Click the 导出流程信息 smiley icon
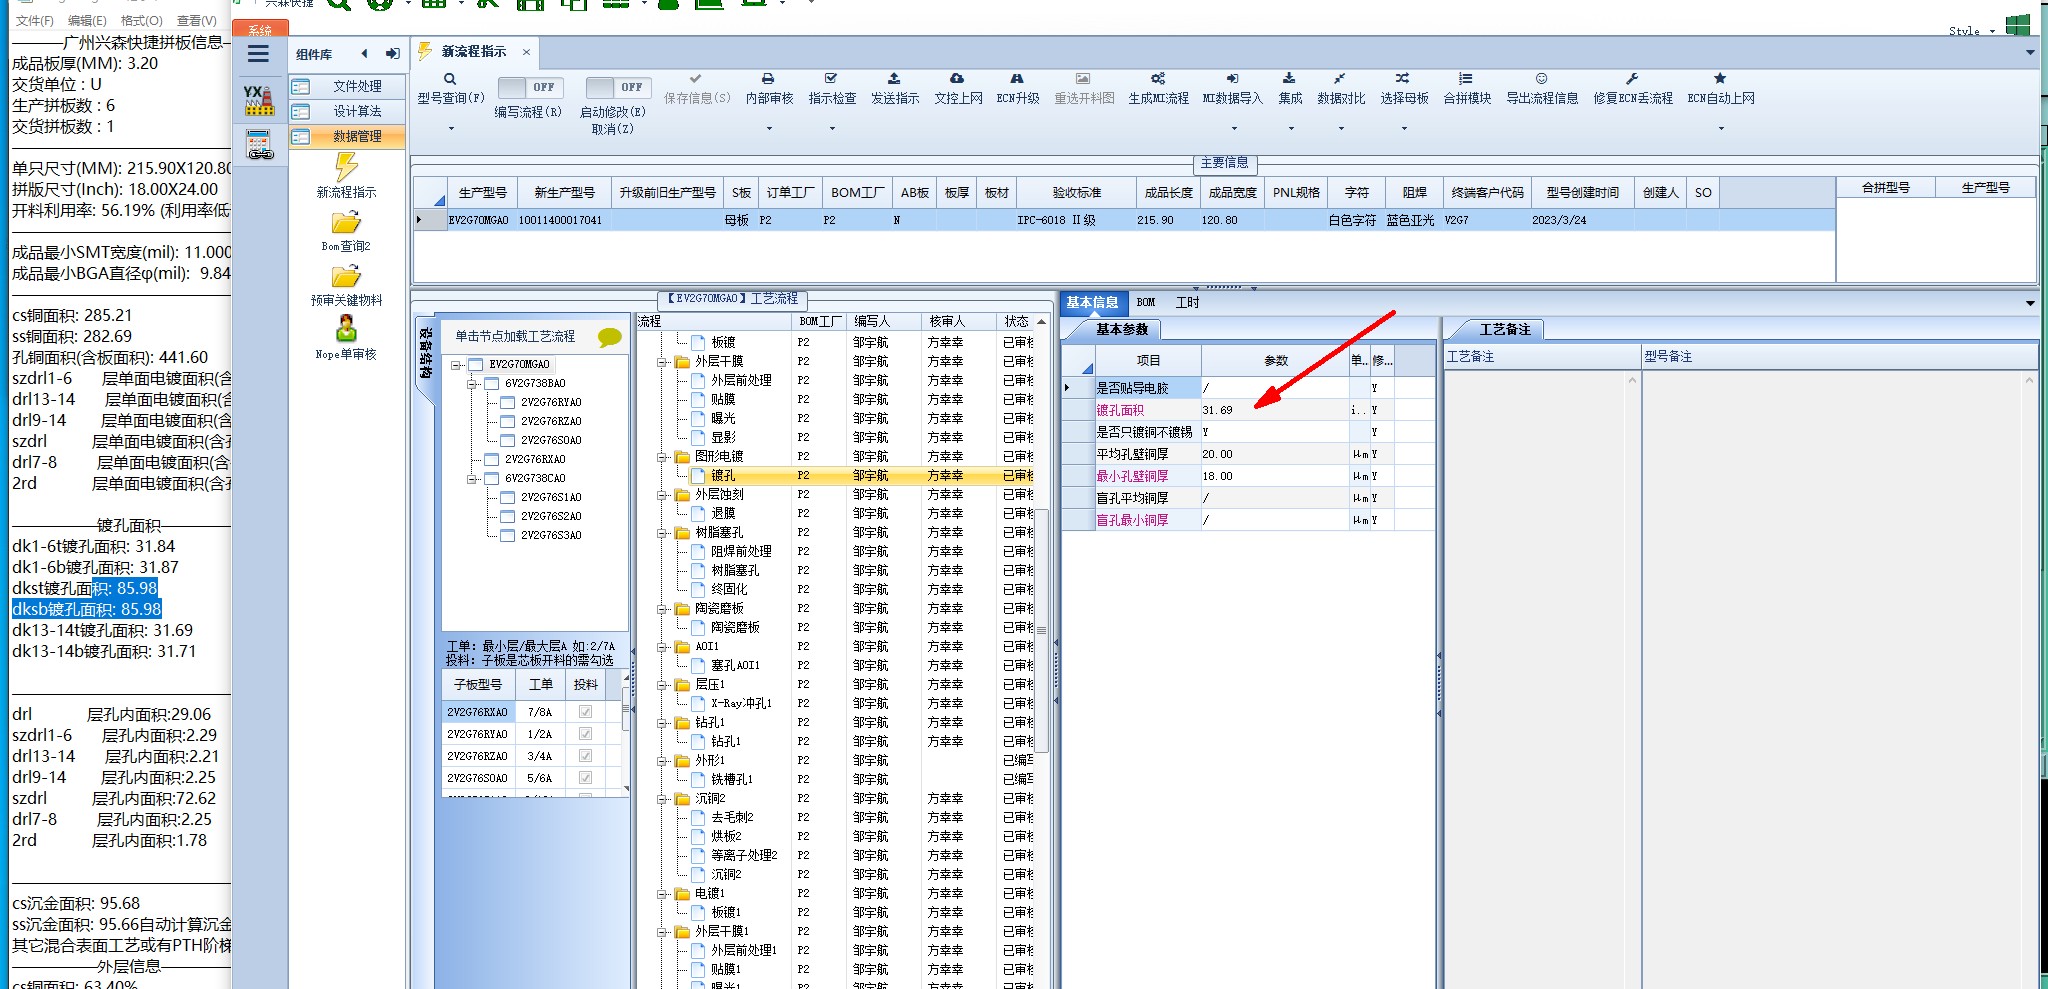 (x=1542, y=78)
